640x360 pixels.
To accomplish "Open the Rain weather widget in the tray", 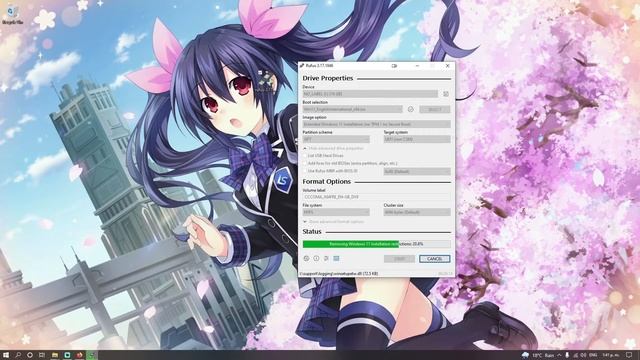I will tap(538, 356).
